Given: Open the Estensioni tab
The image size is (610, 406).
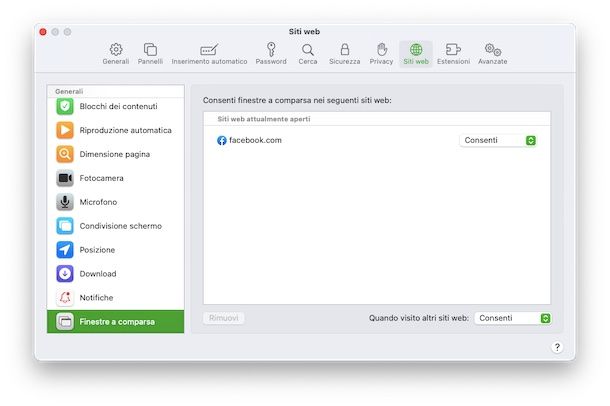Looking at the screenshot, I should coord(453,54).
